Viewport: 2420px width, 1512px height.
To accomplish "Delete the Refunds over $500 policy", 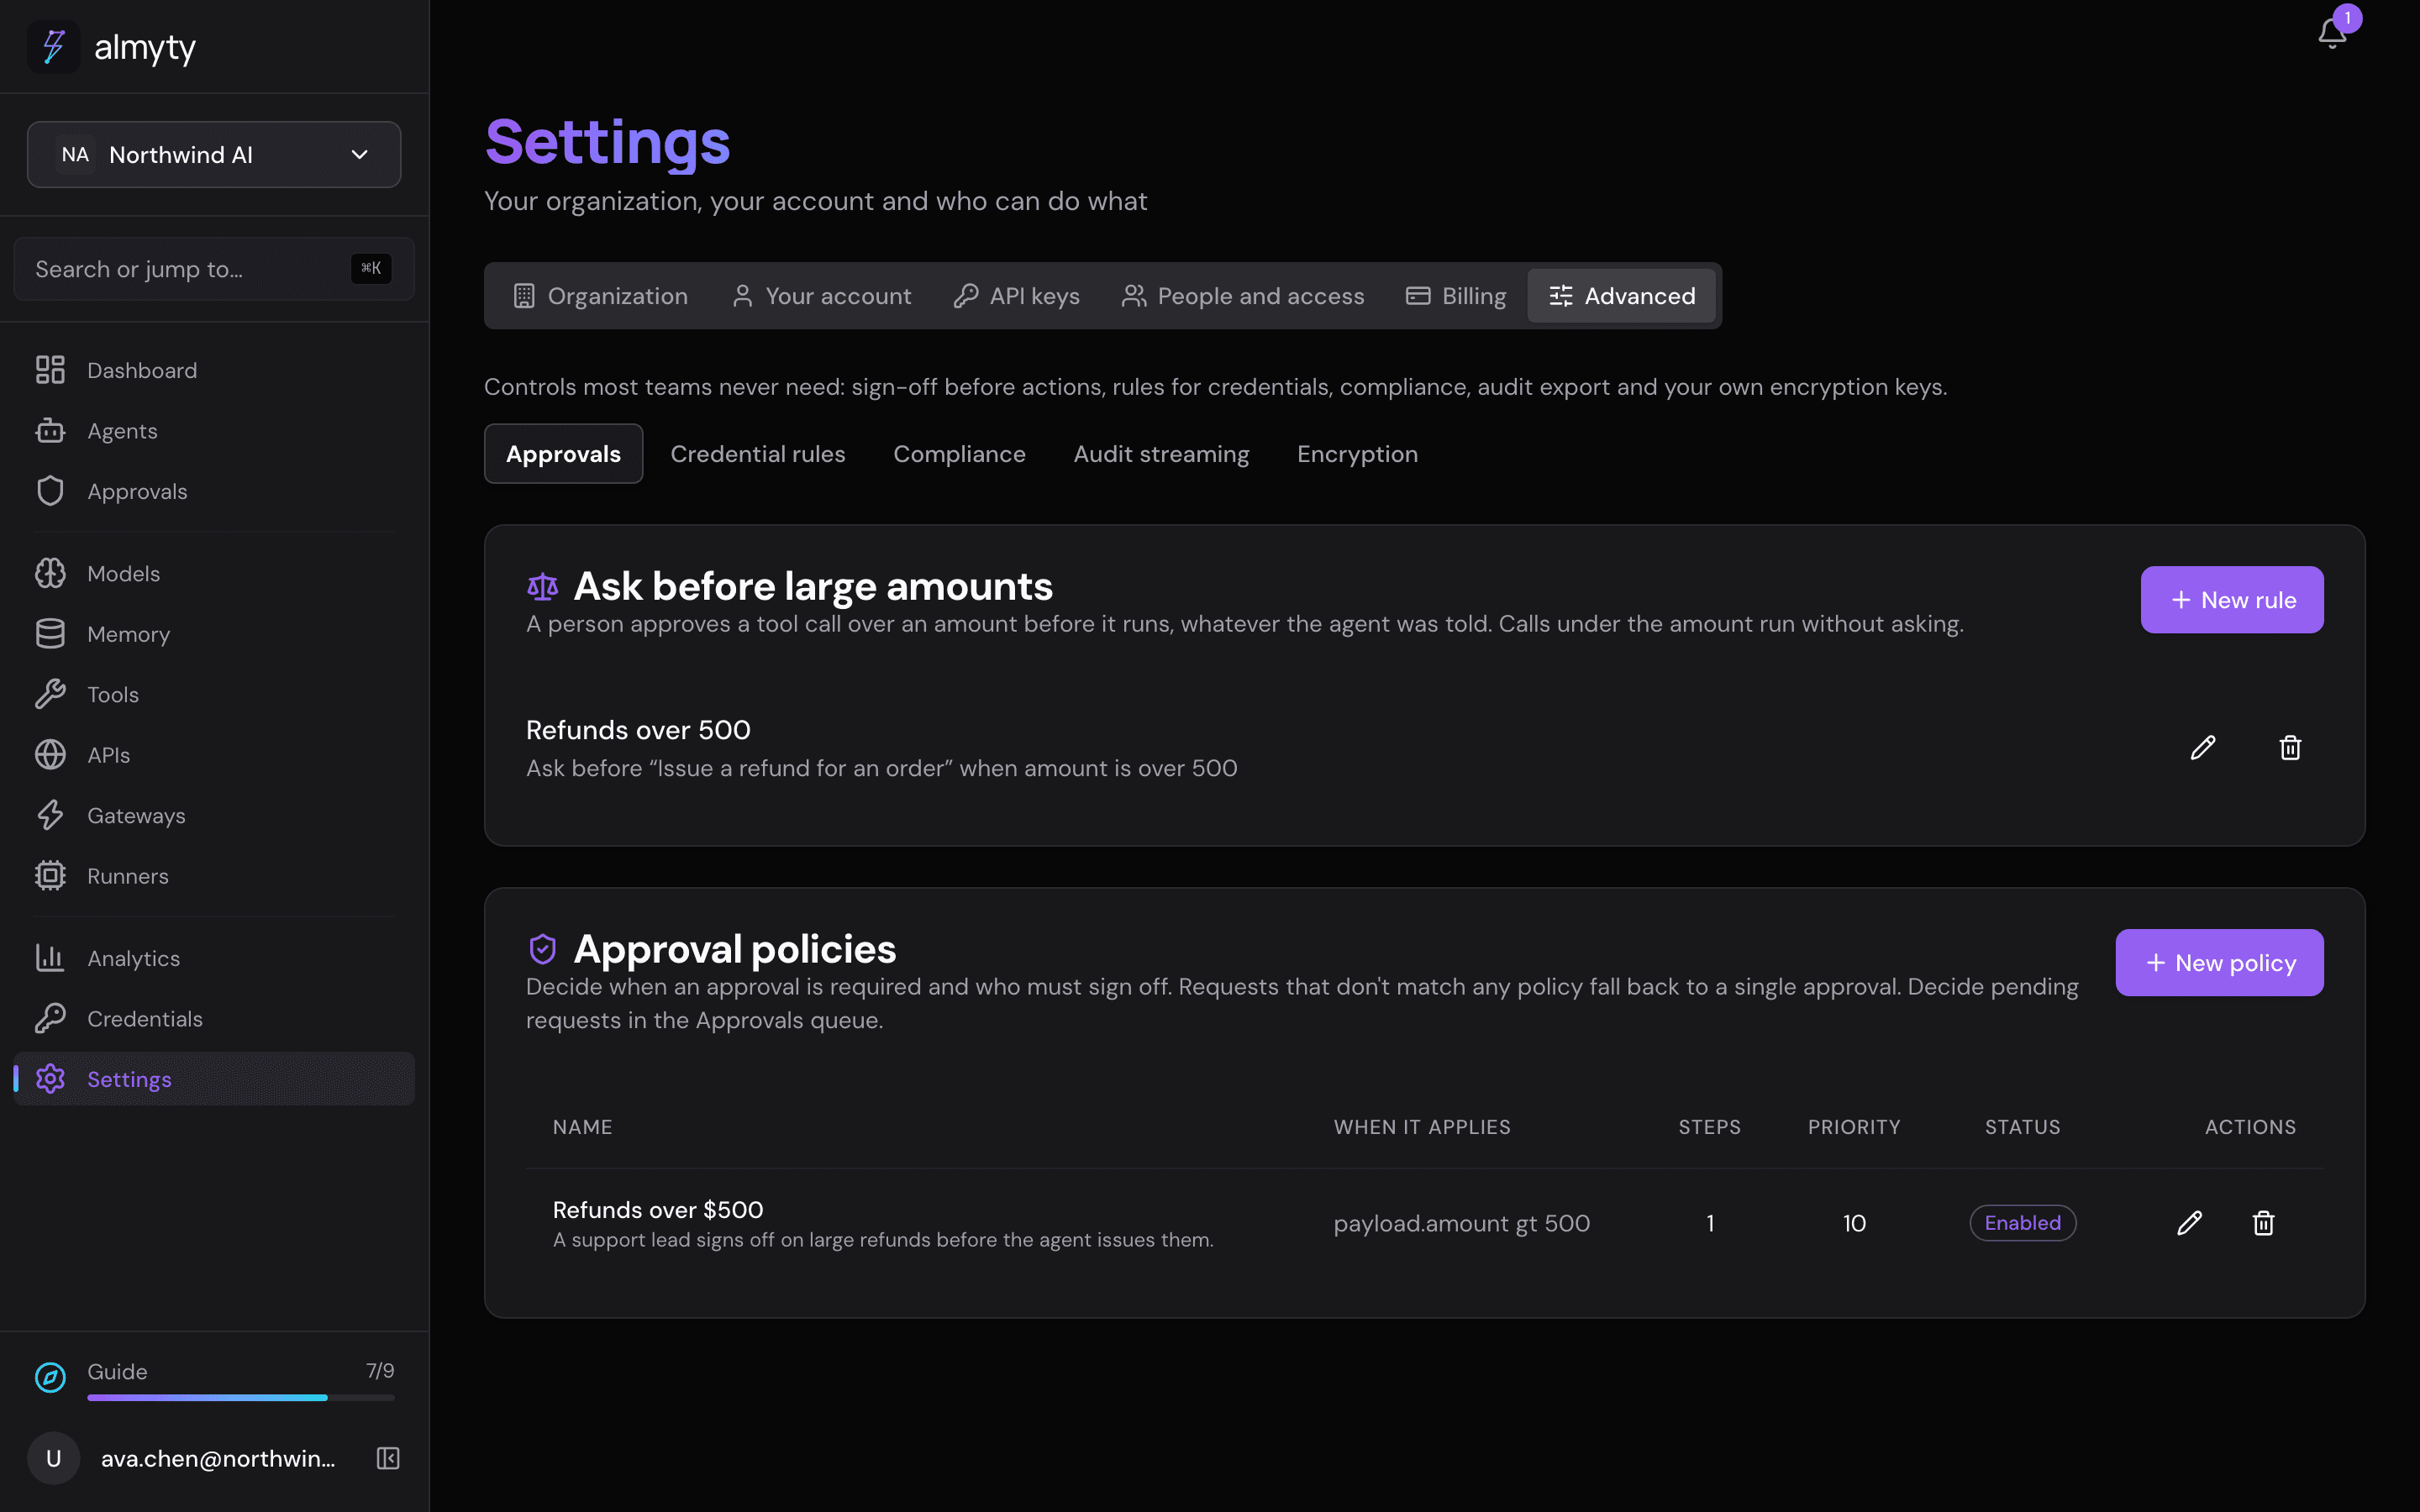I will point(2263,1223).
